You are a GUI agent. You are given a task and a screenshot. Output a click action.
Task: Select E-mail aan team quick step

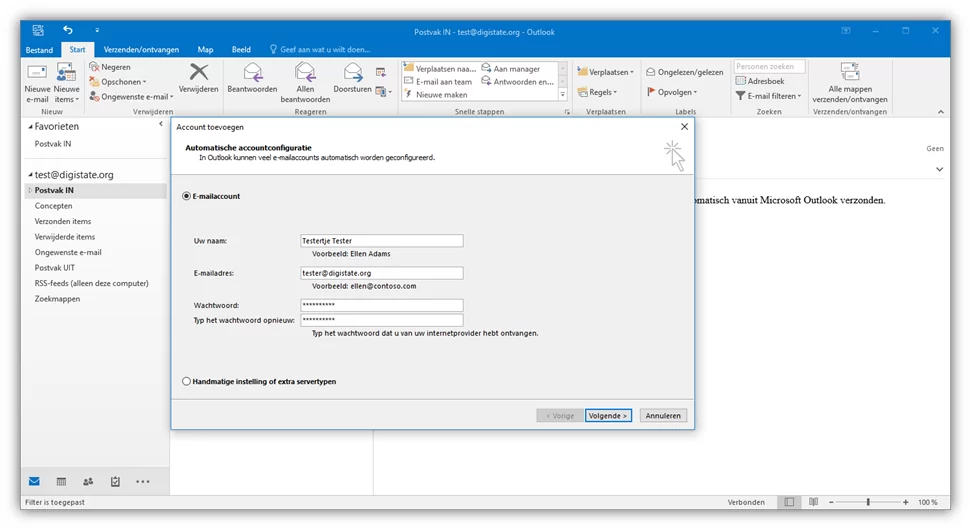[x=438, y=82]
